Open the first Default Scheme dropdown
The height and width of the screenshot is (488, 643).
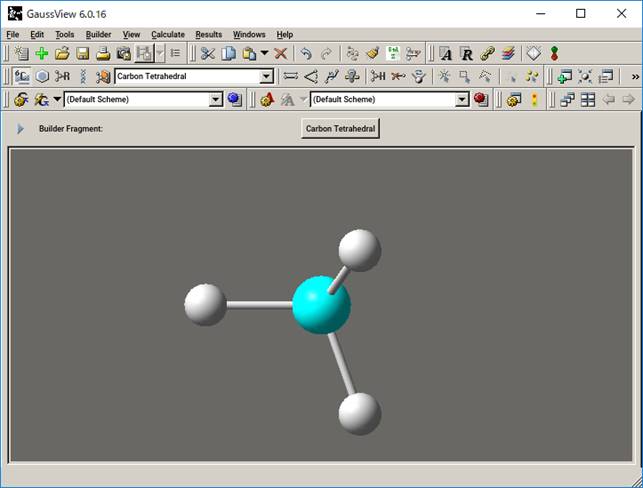click(215, 100)
